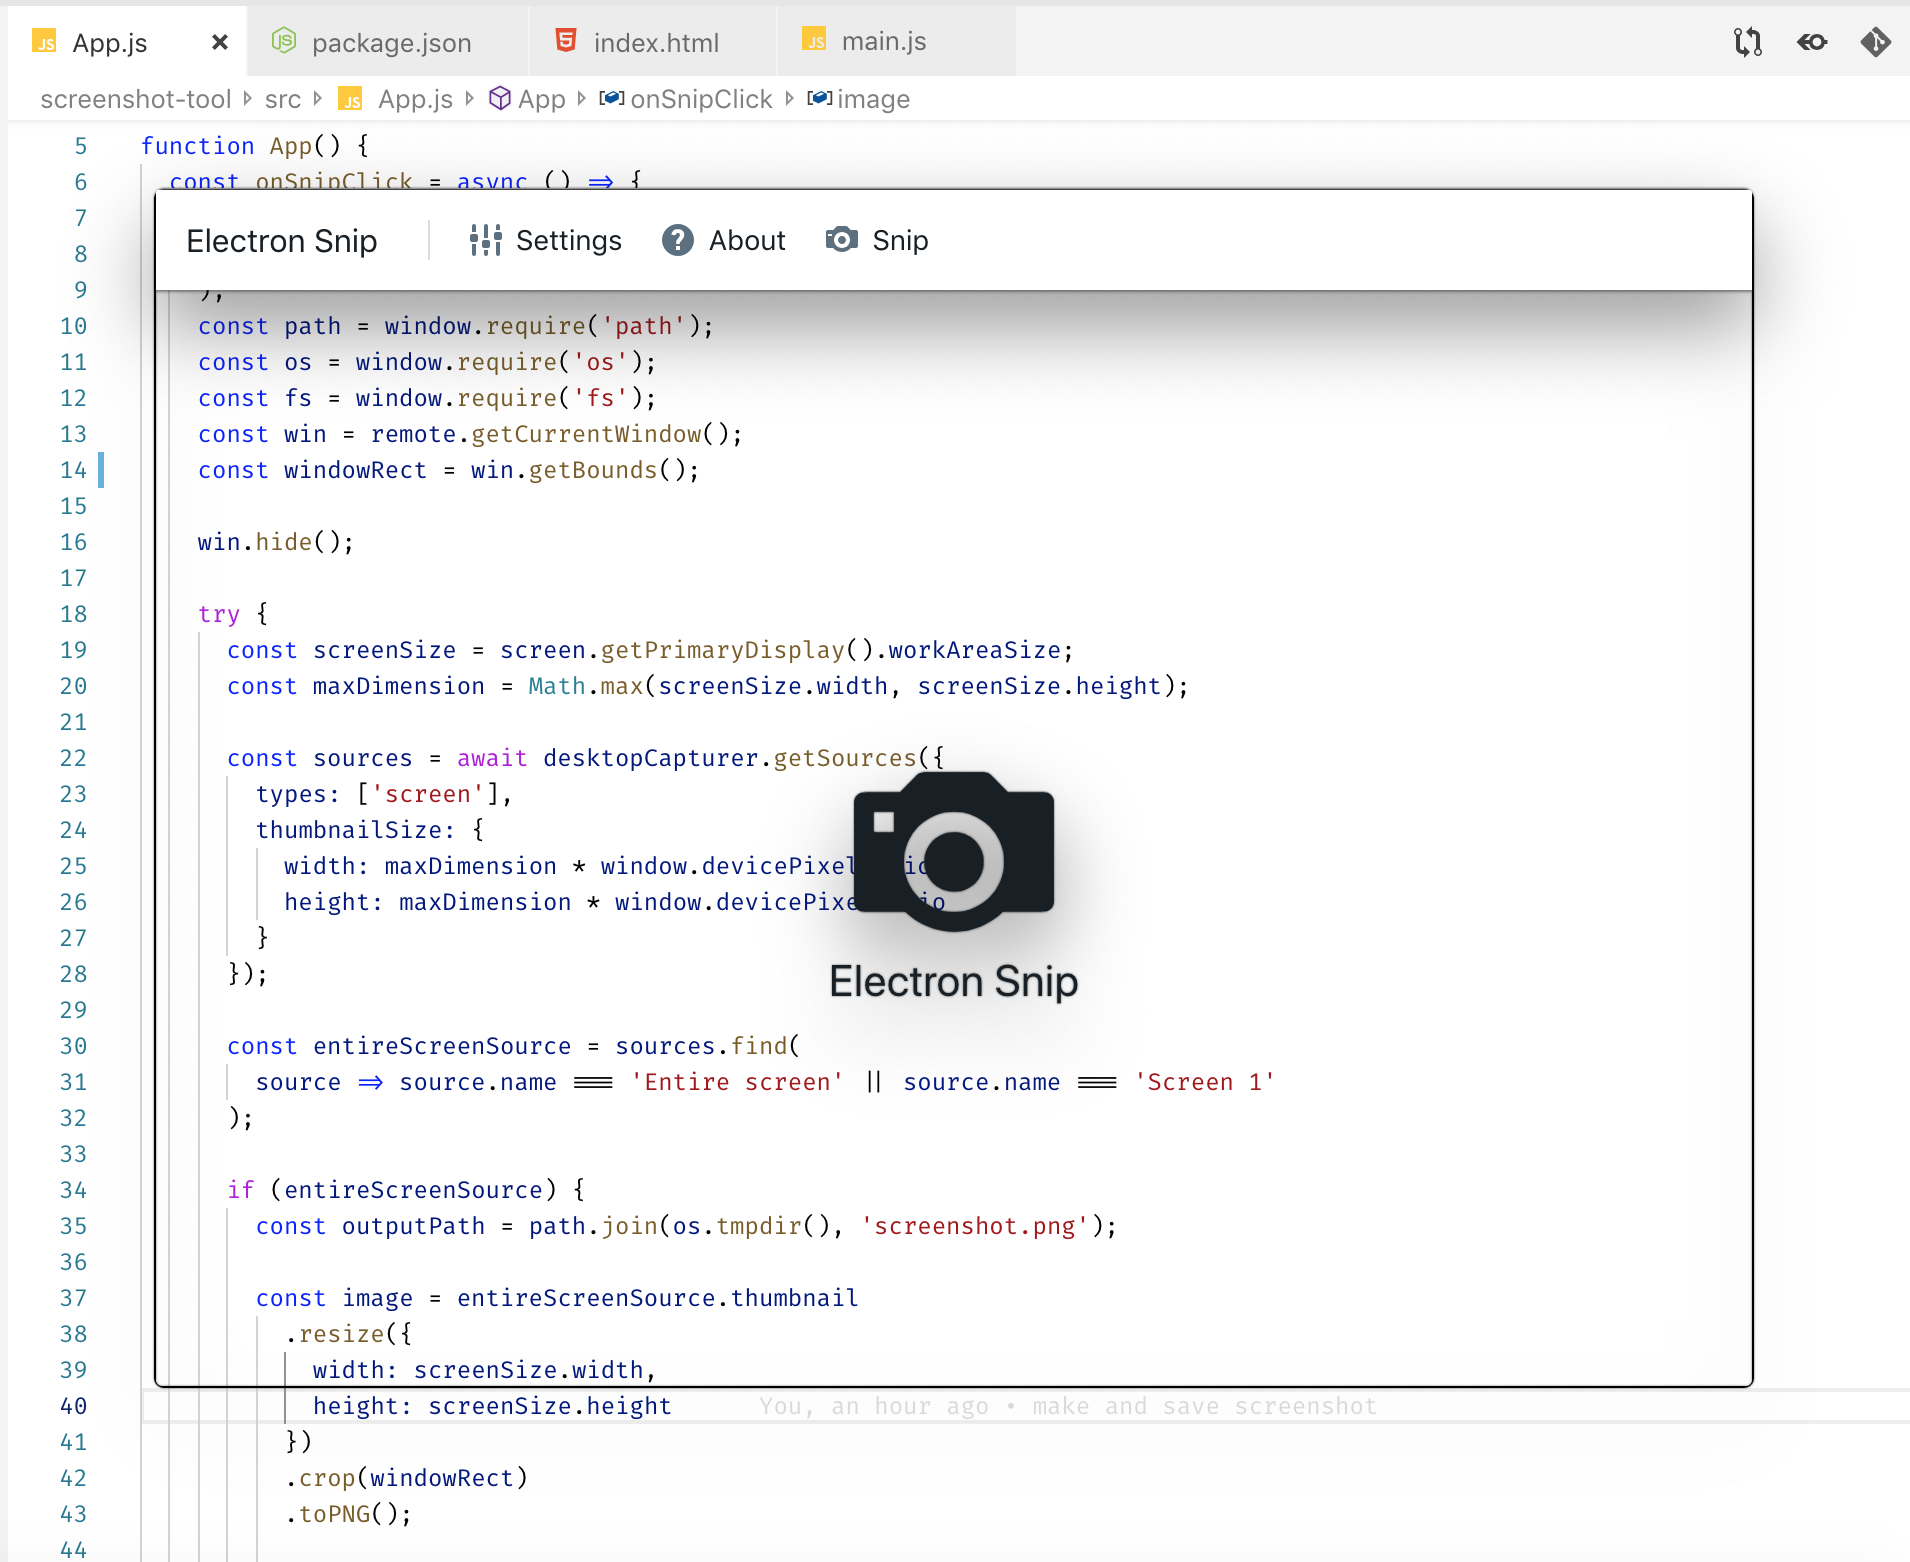Screen dimensions: 1910x1562
Task: Click line number 40 in the gutter
Action: [73, 1406]
